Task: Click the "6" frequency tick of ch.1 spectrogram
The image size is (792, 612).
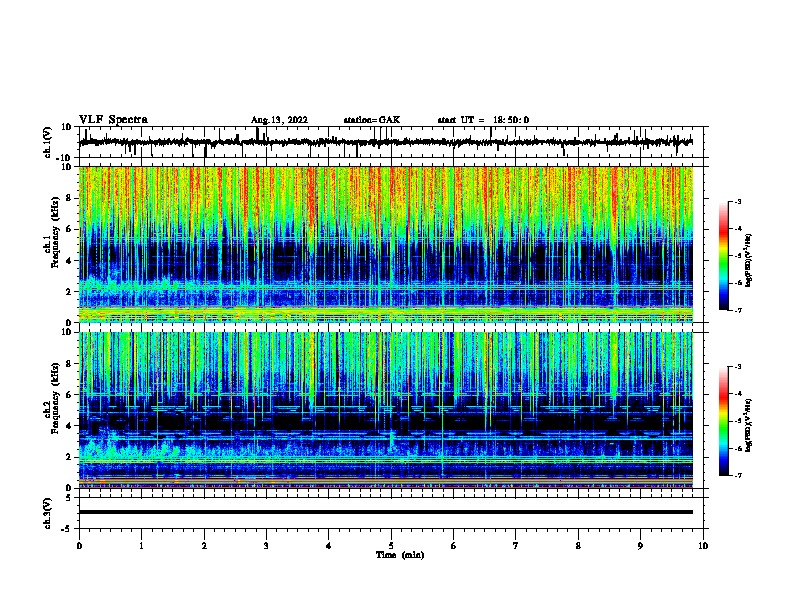Action: (x=70, y=229)
